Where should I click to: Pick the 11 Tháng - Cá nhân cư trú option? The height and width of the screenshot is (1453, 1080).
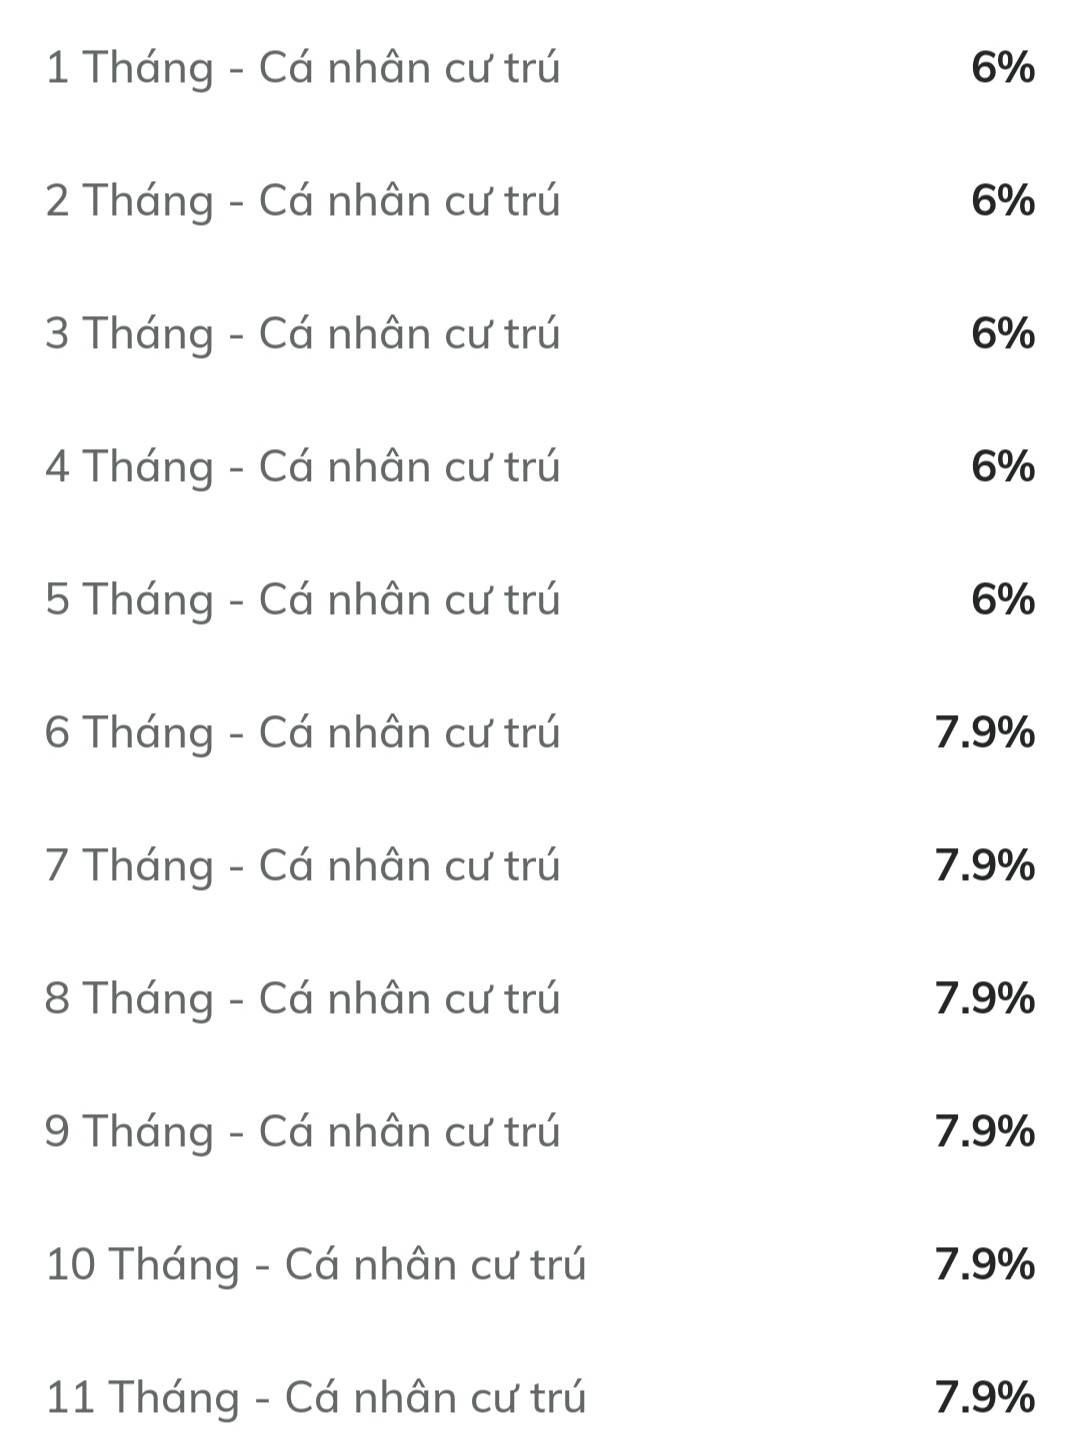click(x=315, y=1398)
